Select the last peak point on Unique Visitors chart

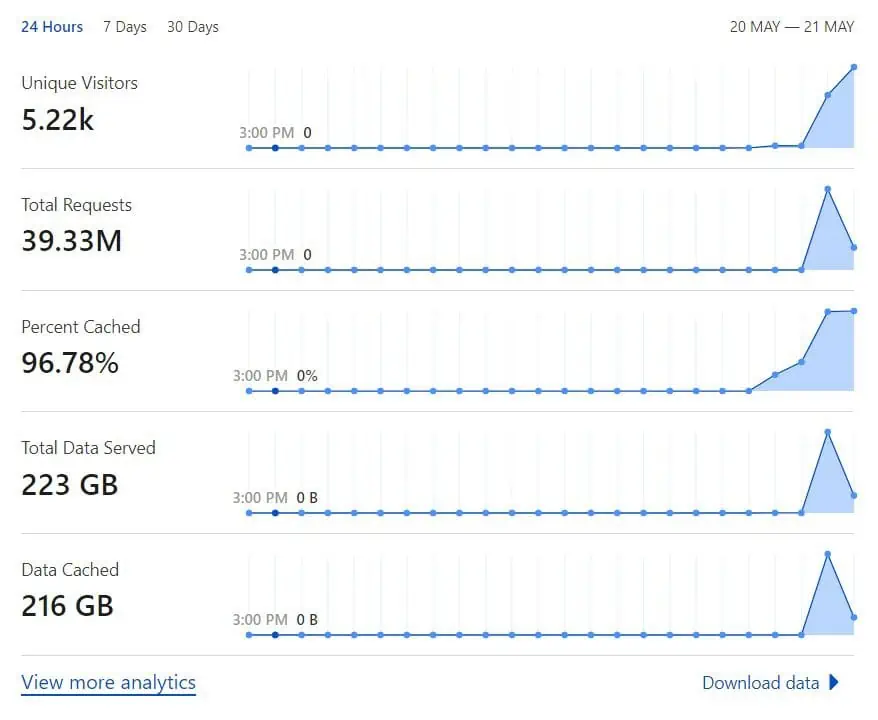(x=853, y=67)
